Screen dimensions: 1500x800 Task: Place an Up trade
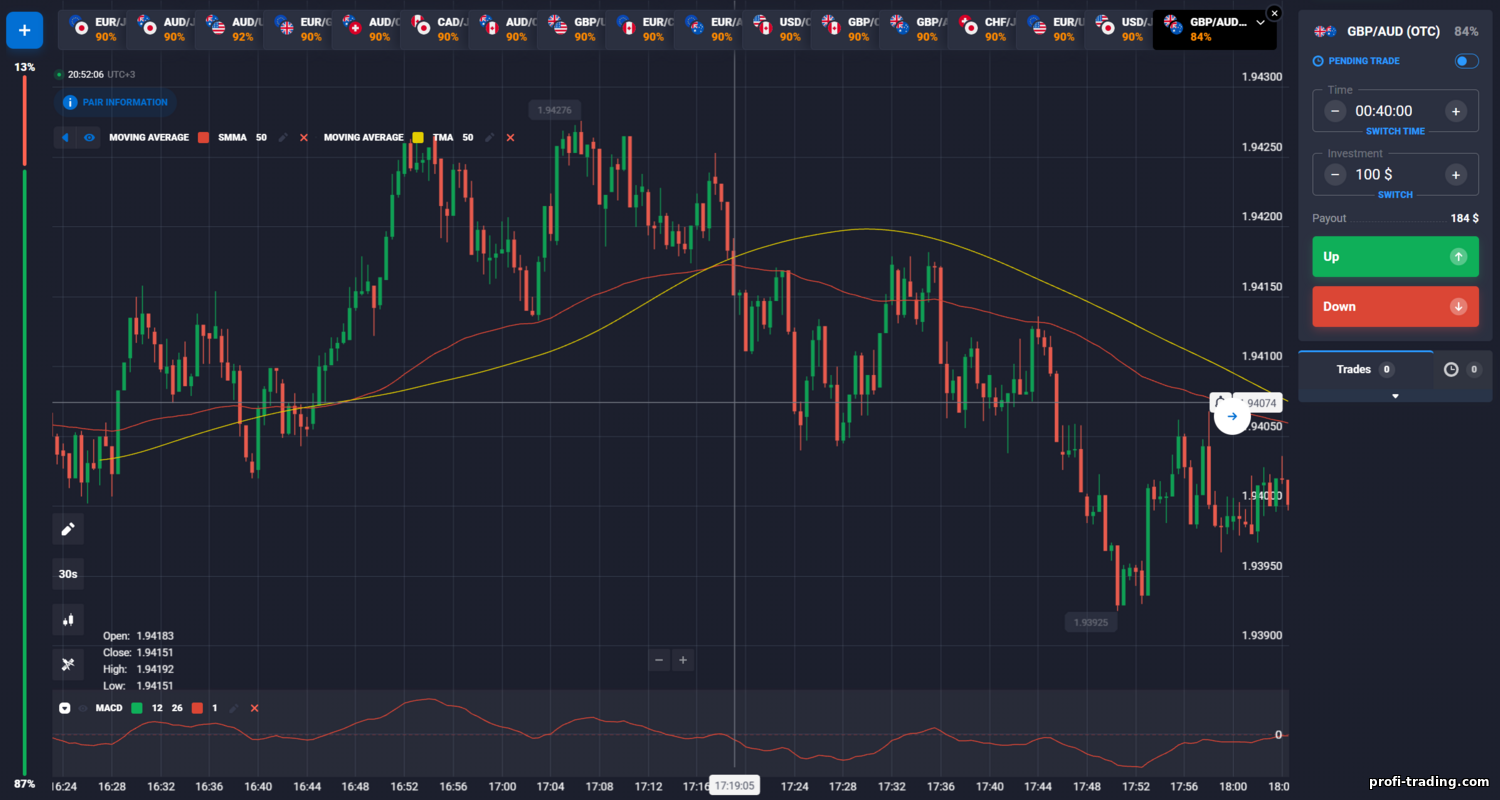click(1395, 257)
